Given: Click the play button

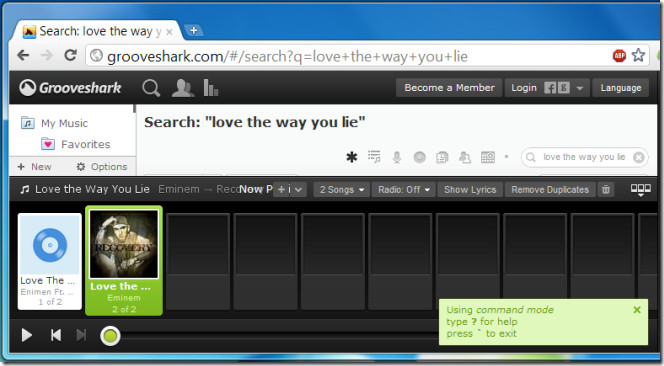Looking at the screenshot, I should [x=27, y=335].
